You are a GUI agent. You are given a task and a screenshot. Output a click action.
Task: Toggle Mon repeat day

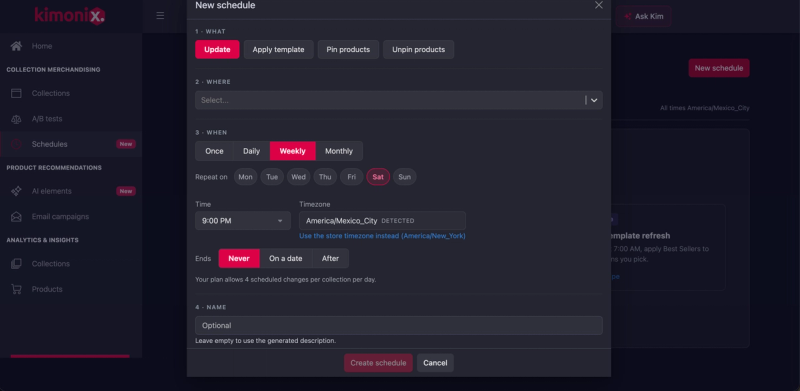(245, 177)
